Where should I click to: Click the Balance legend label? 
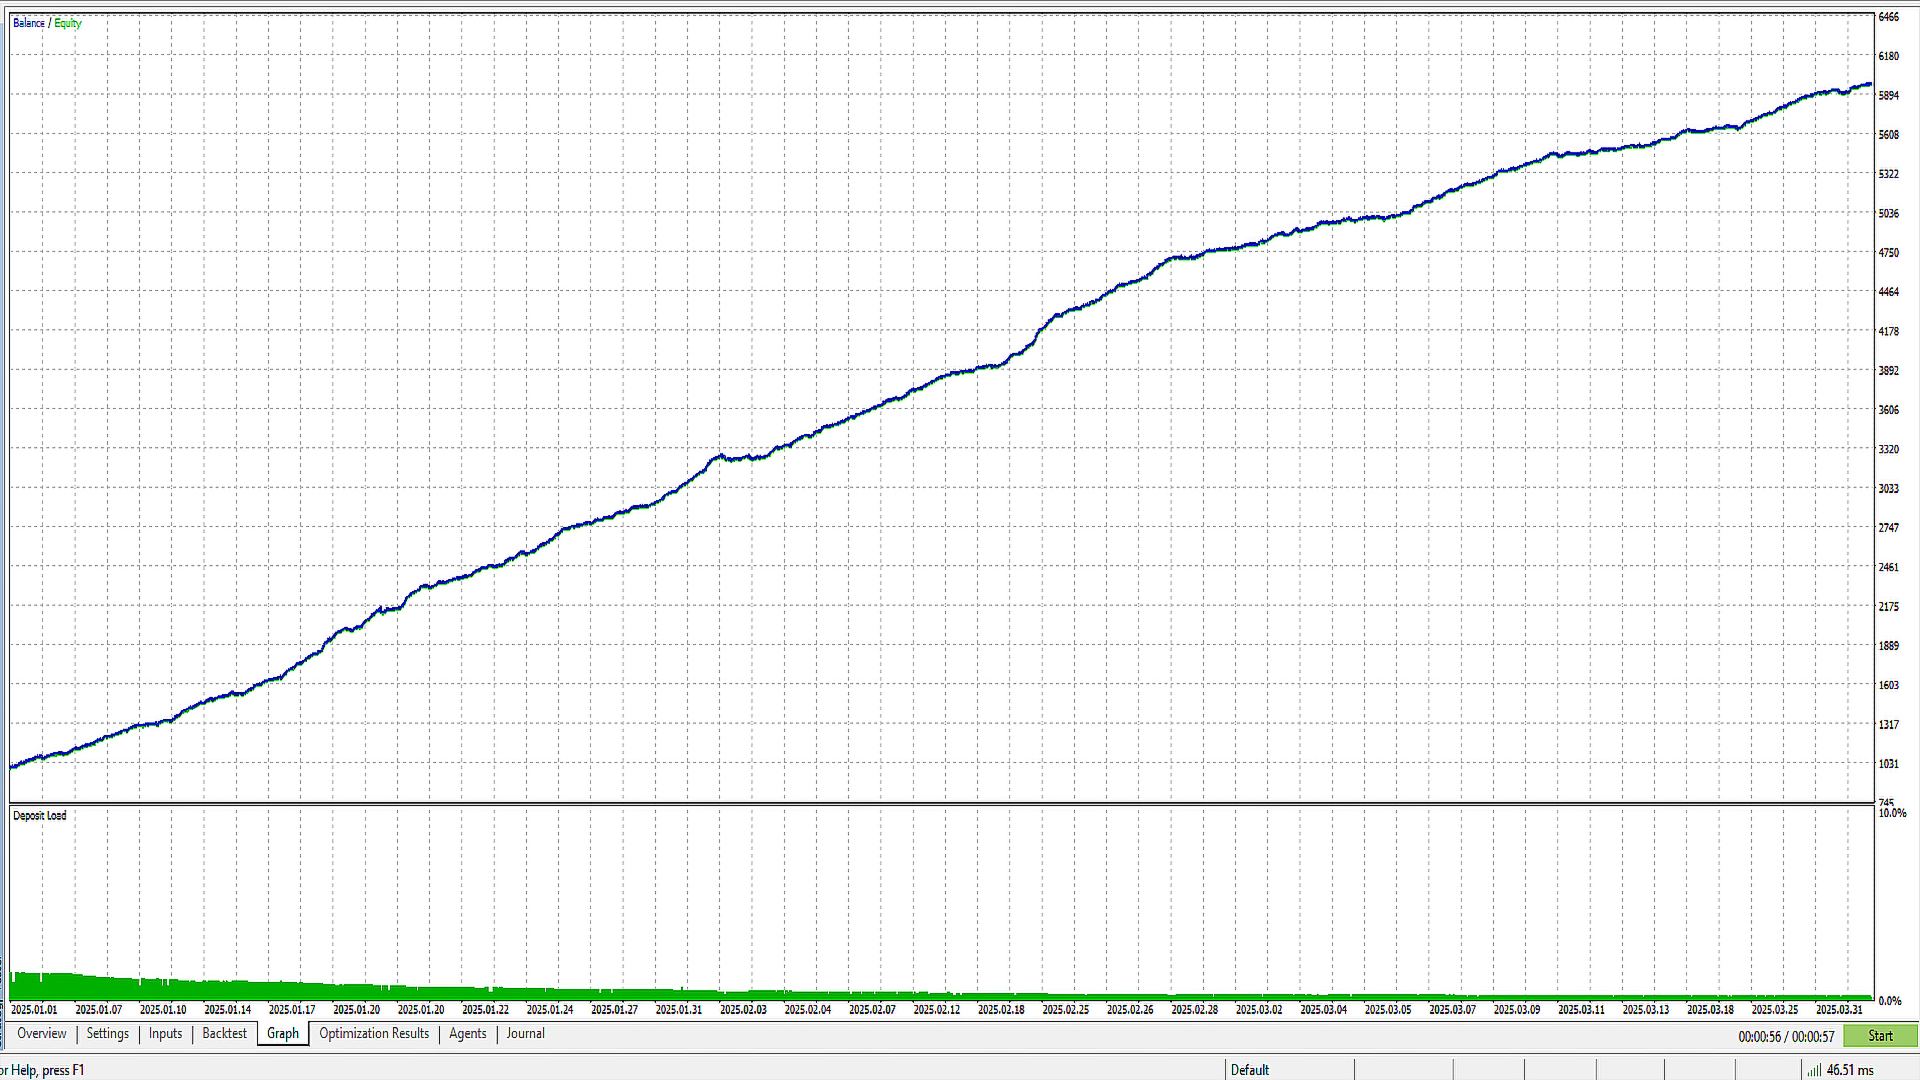(x=29, y=23)
